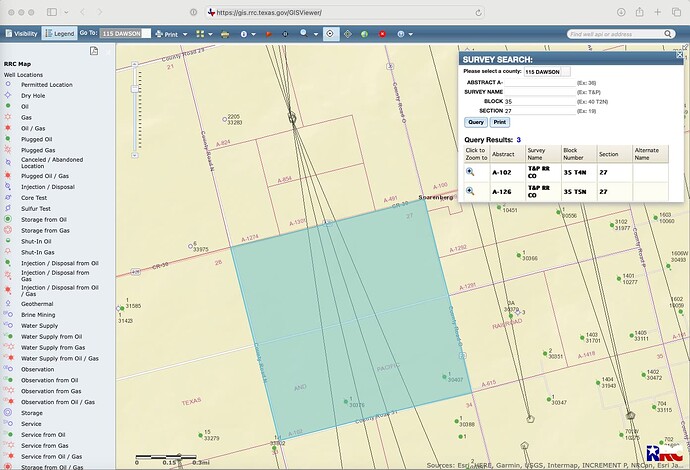This screenshot has width=690, height=470.
Task: Click the BLOCK input field
Action: pyautogui.click(x=540, y=102)
